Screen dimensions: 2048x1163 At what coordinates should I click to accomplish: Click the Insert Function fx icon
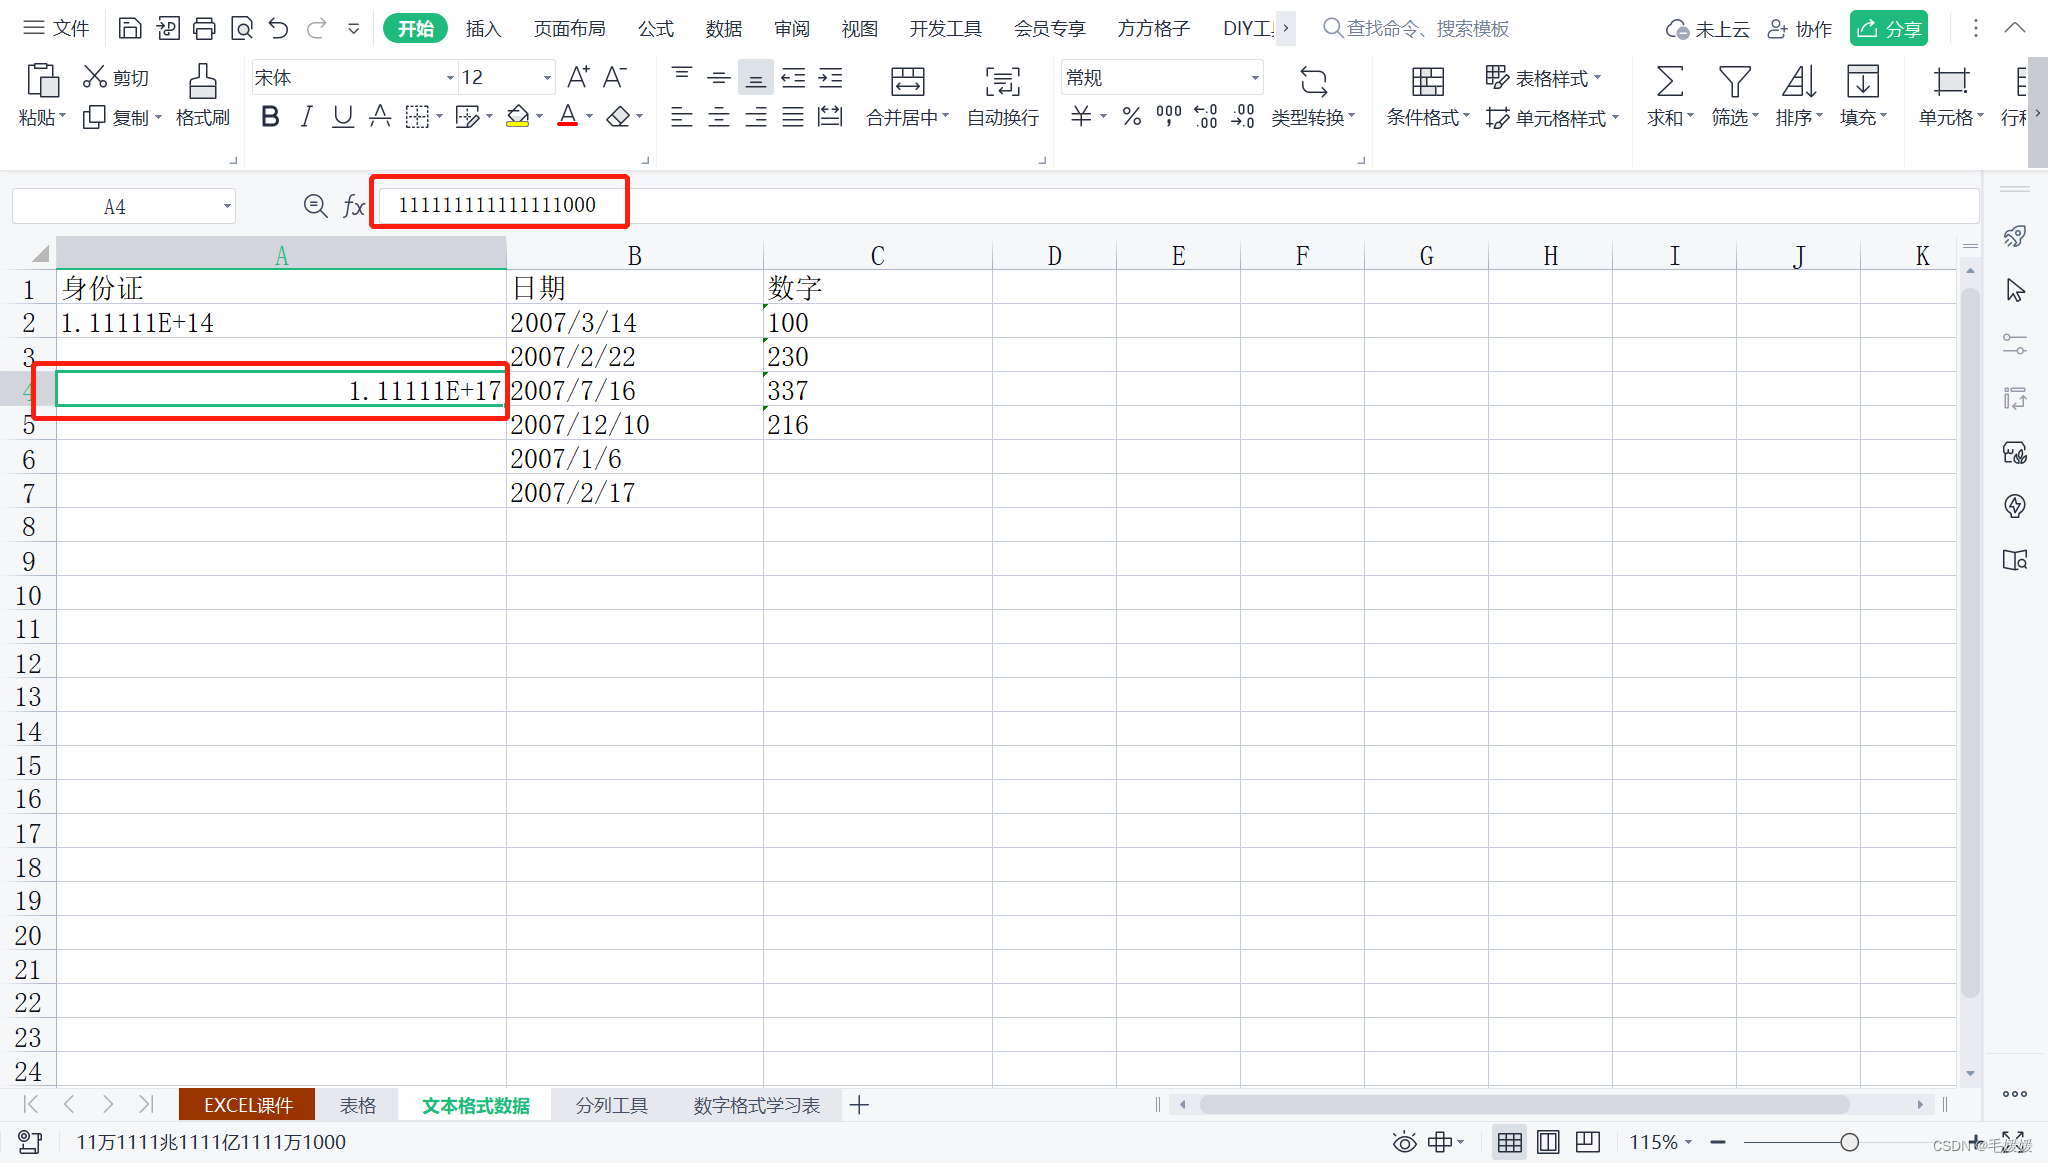[353, 206]
